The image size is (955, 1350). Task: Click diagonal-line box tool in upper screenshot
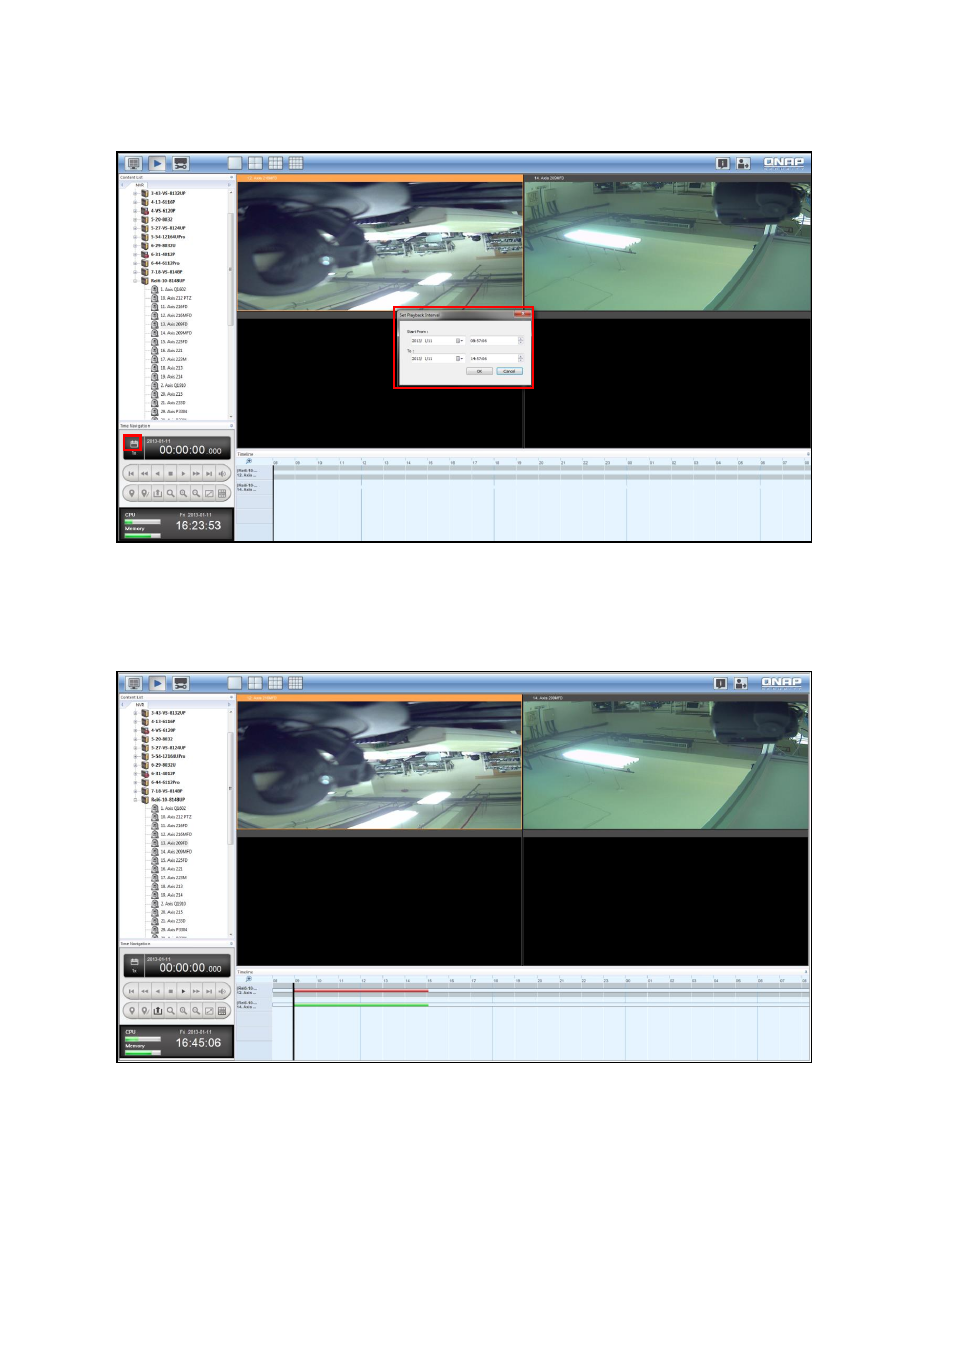coord(209,493)
